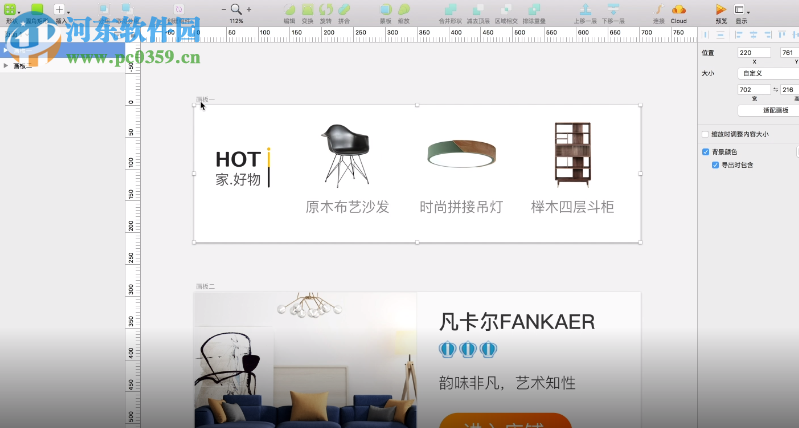The height and width of the screenshot is (428, 799).
Task: Zoom out with the minus button
Action: 224,9
